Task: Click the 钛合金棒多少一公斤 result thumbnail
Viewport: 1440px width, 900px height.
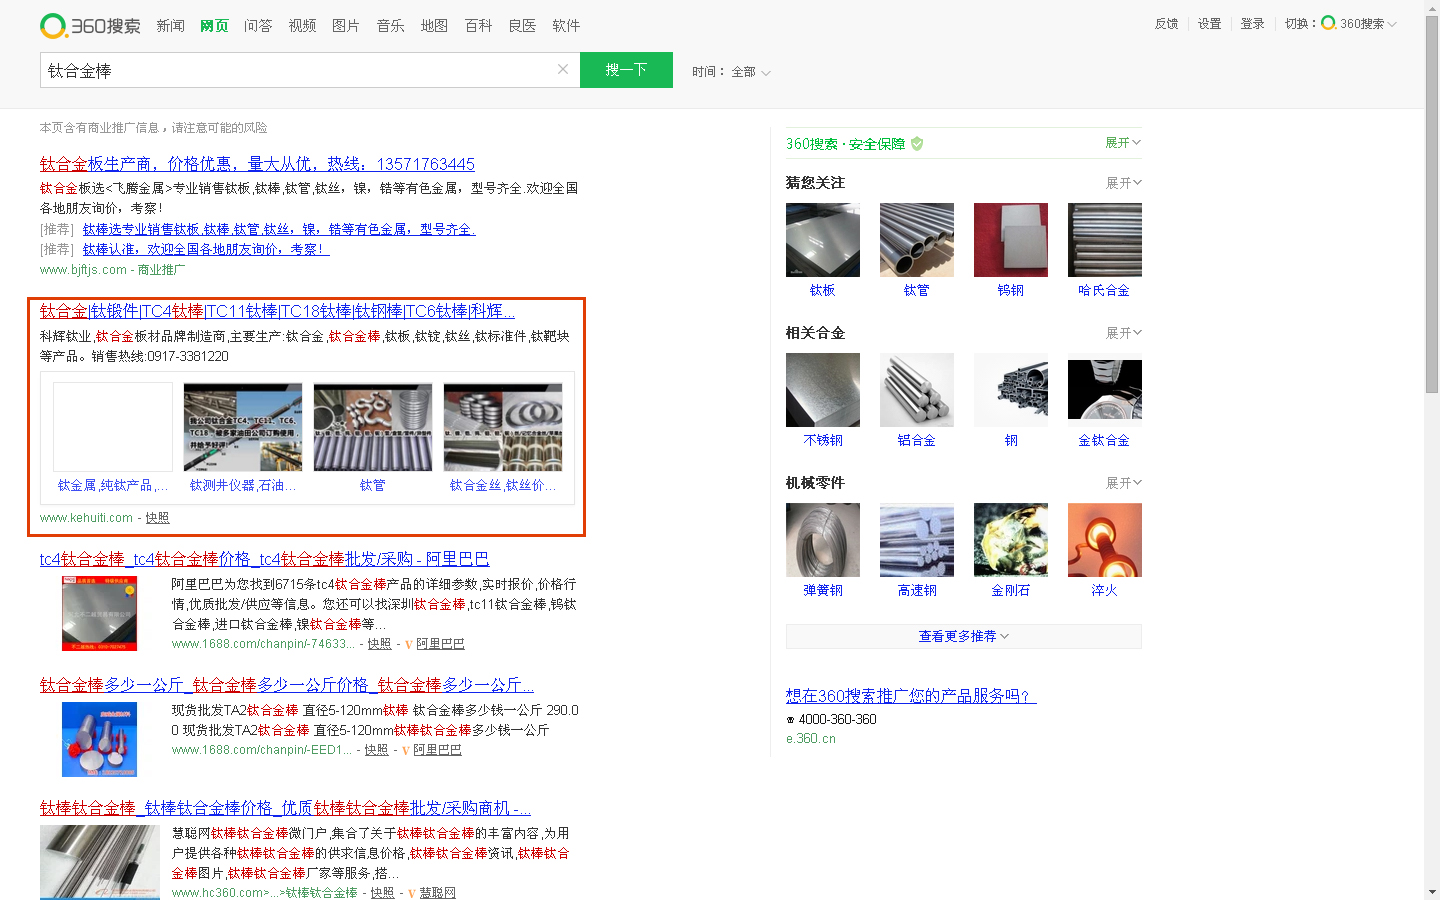Action: pyautogui.click(x=99, y=739)
